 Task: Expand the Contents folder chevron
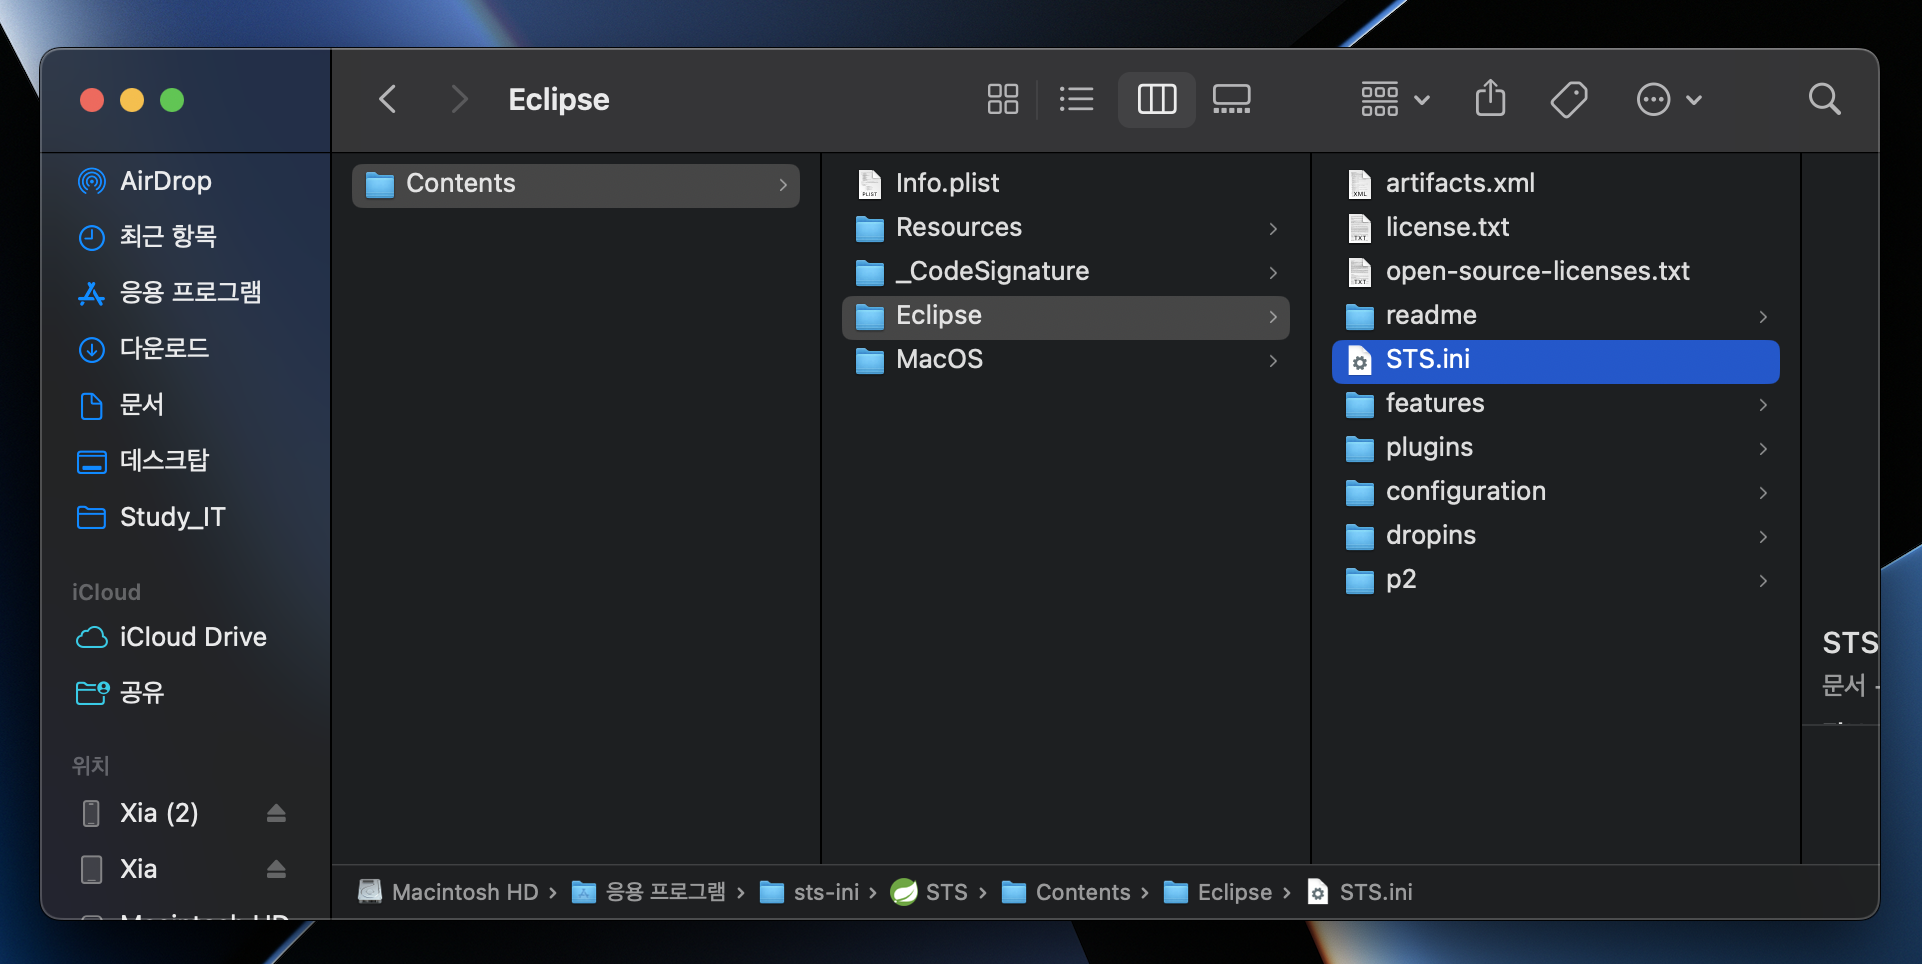(783, 185)
